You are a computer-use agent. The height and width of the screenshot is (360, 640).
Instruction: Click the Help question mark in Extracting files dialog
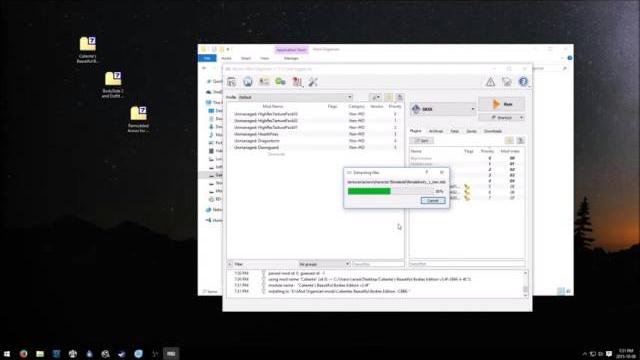427,172
